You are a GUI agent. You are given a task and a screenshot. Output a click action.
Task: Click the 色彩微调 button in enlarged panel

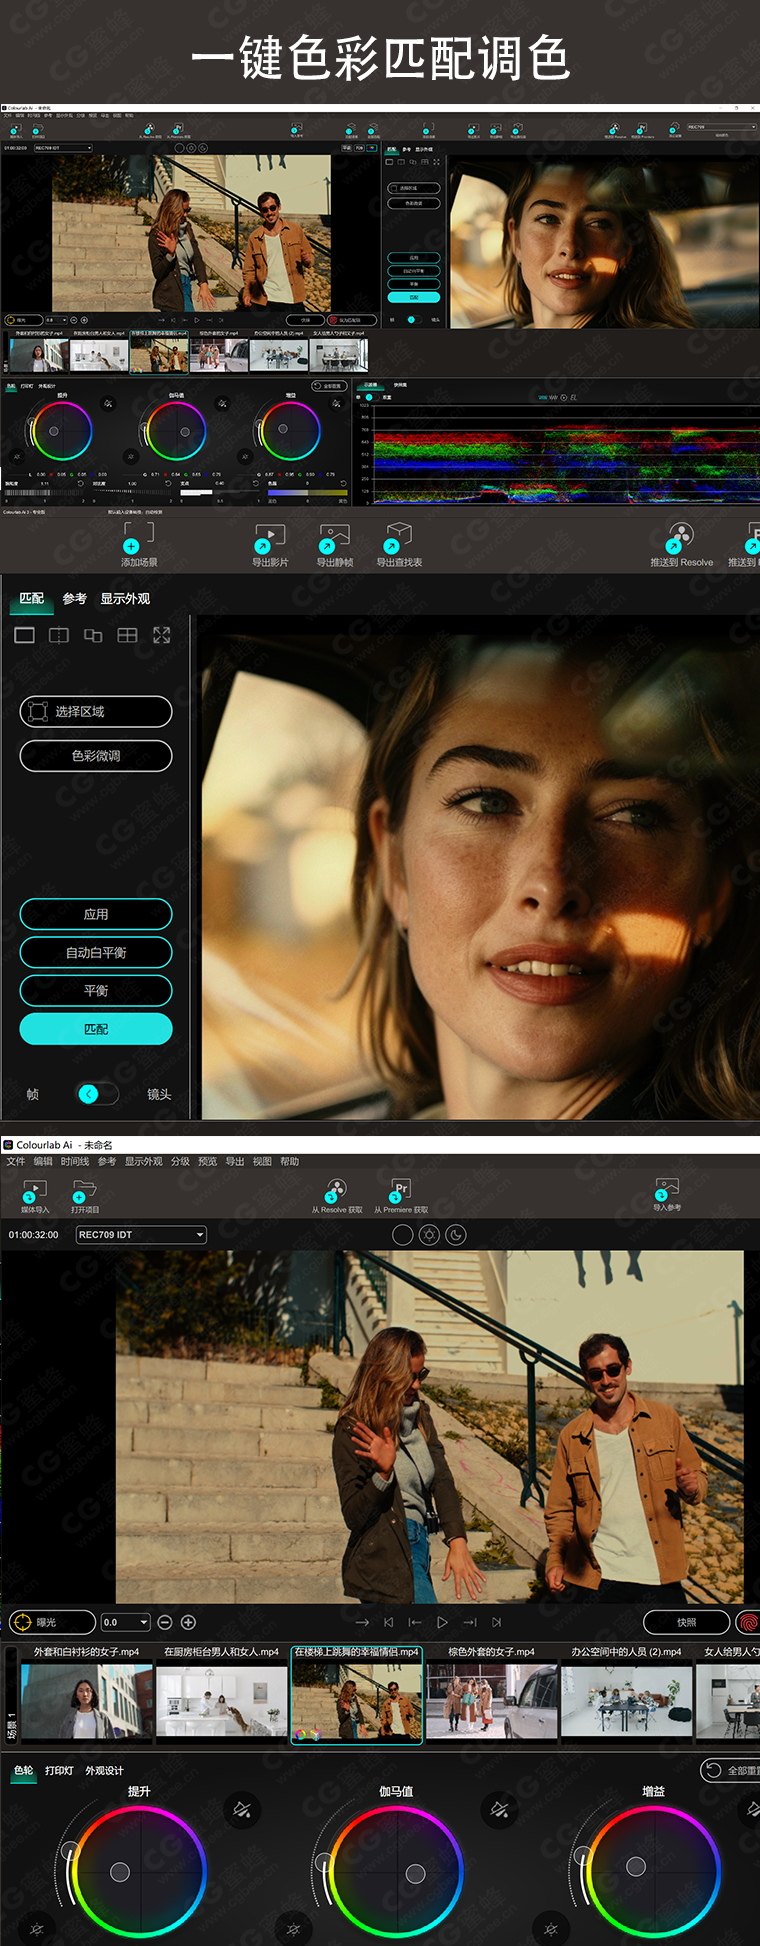coord(96,756)
